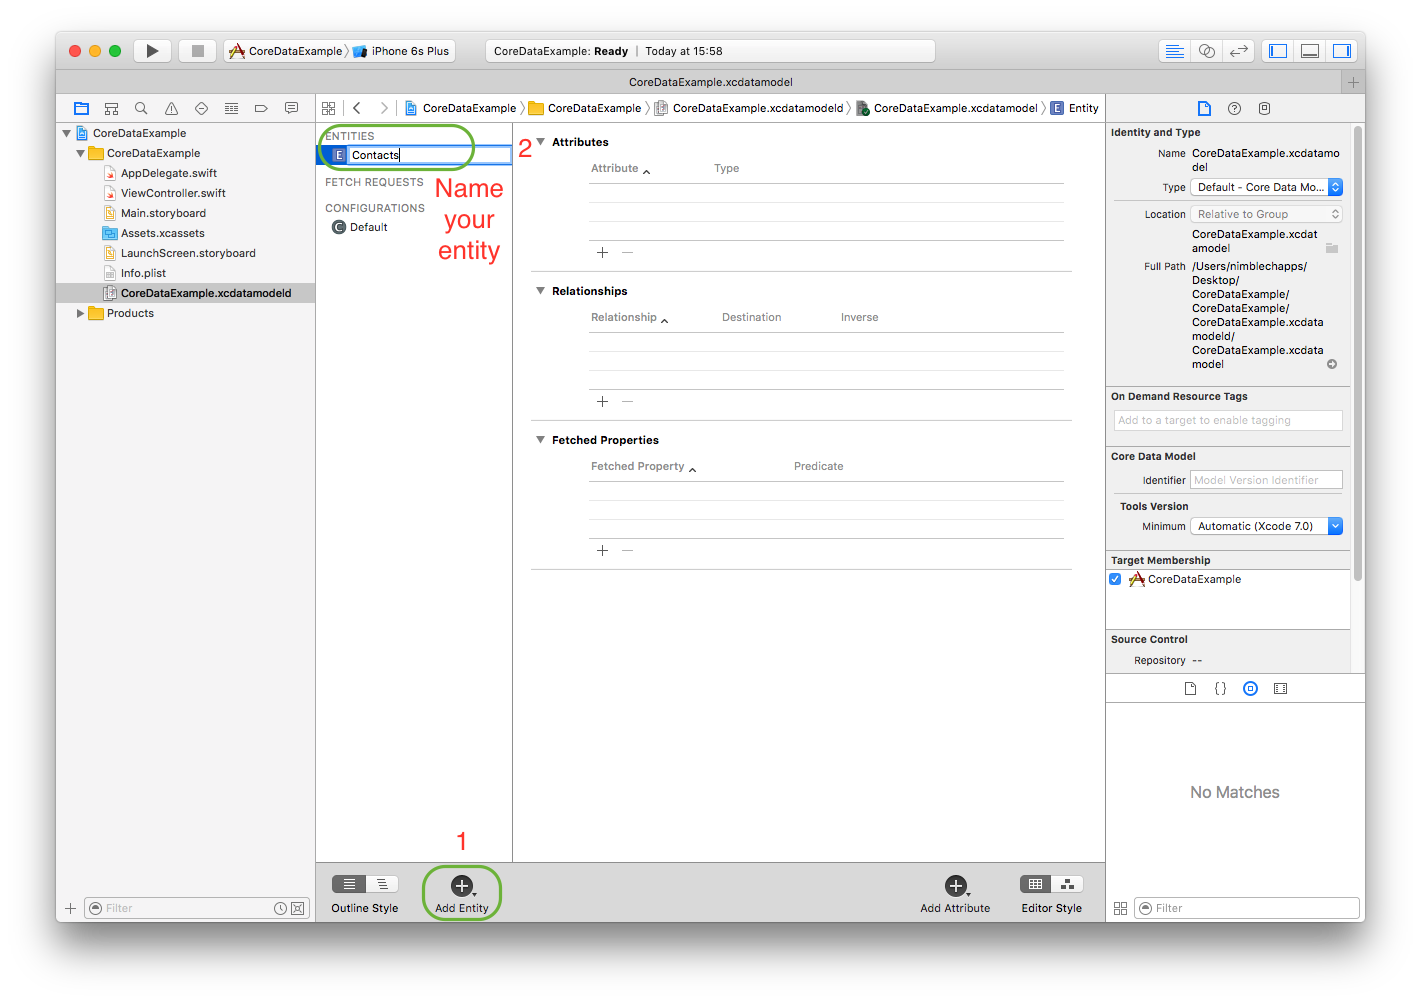The height and width of the screenshot is (1002, 1421).
Task: Show the Quick Help inspector
Action: click(1234, 108)
